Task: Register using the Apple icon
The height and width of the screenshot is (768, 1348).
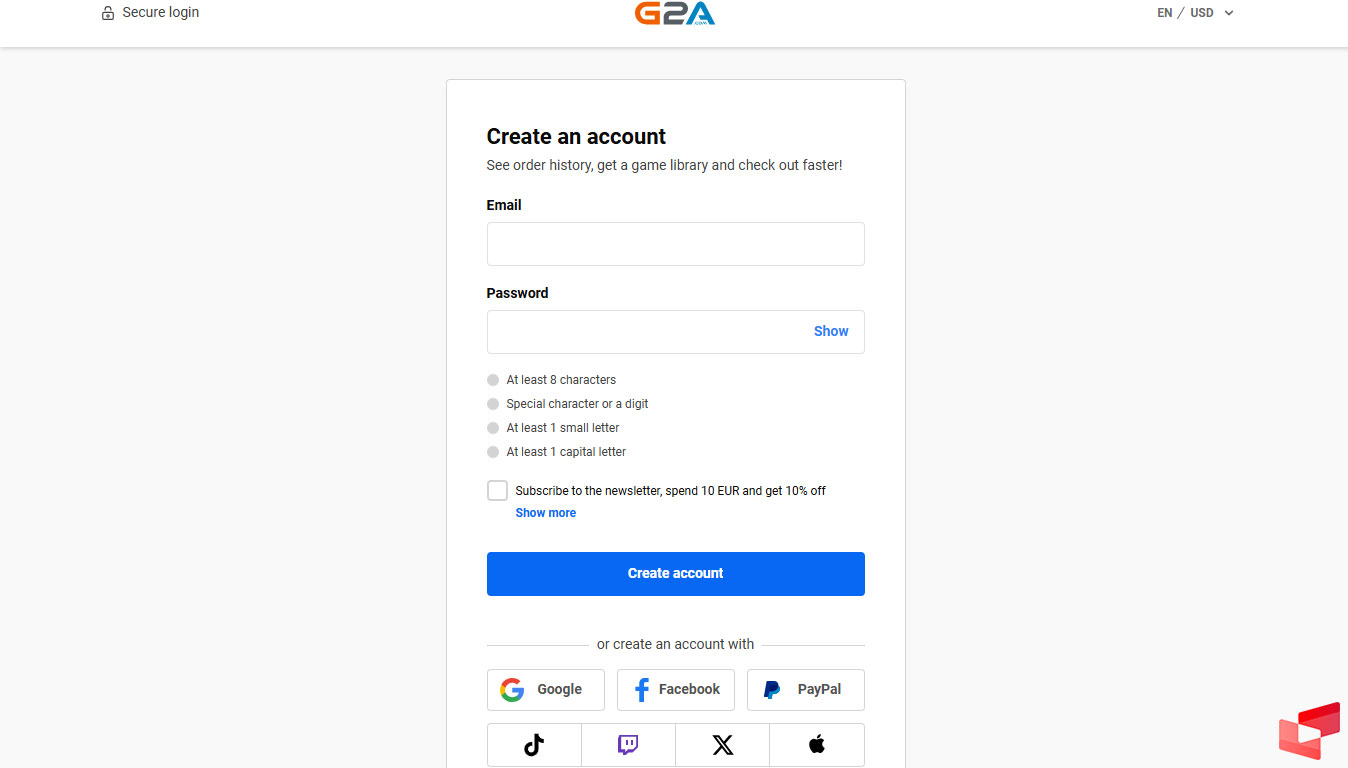Action: (x=816, y=744)
